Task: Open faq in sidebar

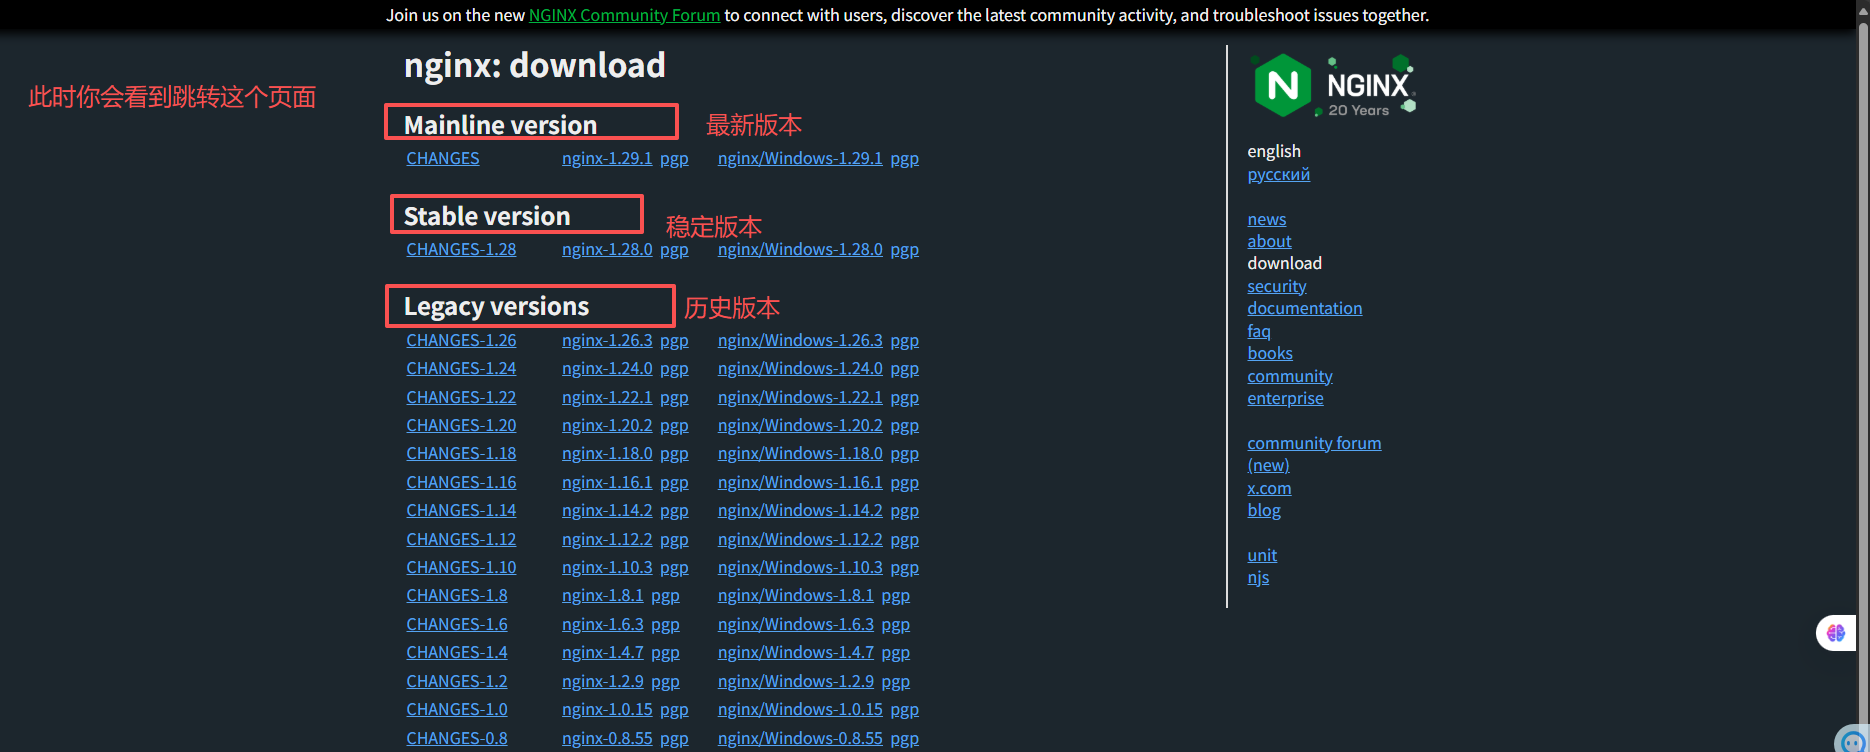Action: [1259, 331]
